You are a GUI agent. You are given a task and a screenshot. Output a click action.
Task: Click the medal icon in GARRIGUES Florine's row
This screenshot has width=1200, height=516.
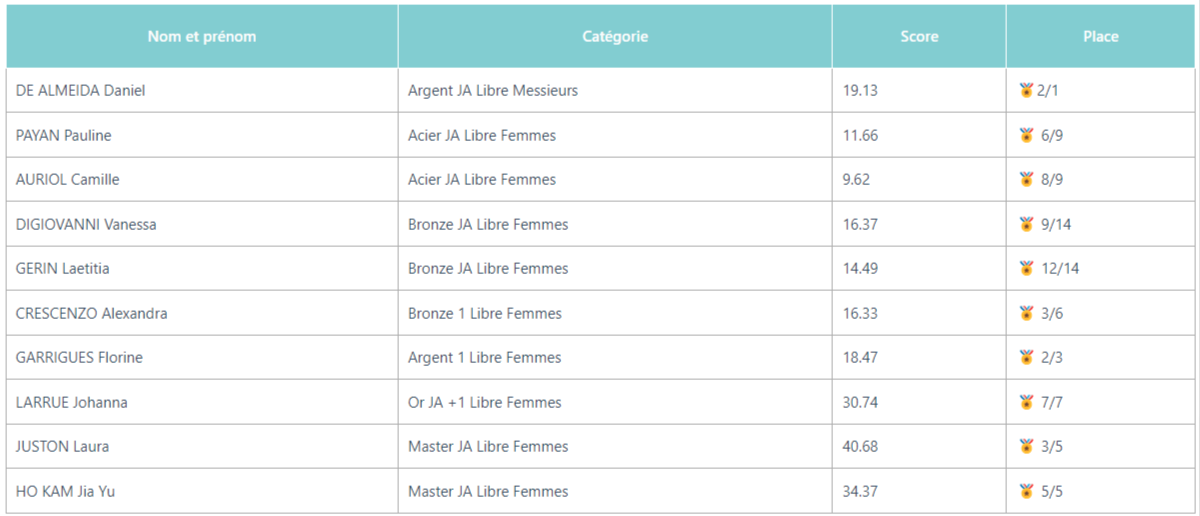(1026, 357)
